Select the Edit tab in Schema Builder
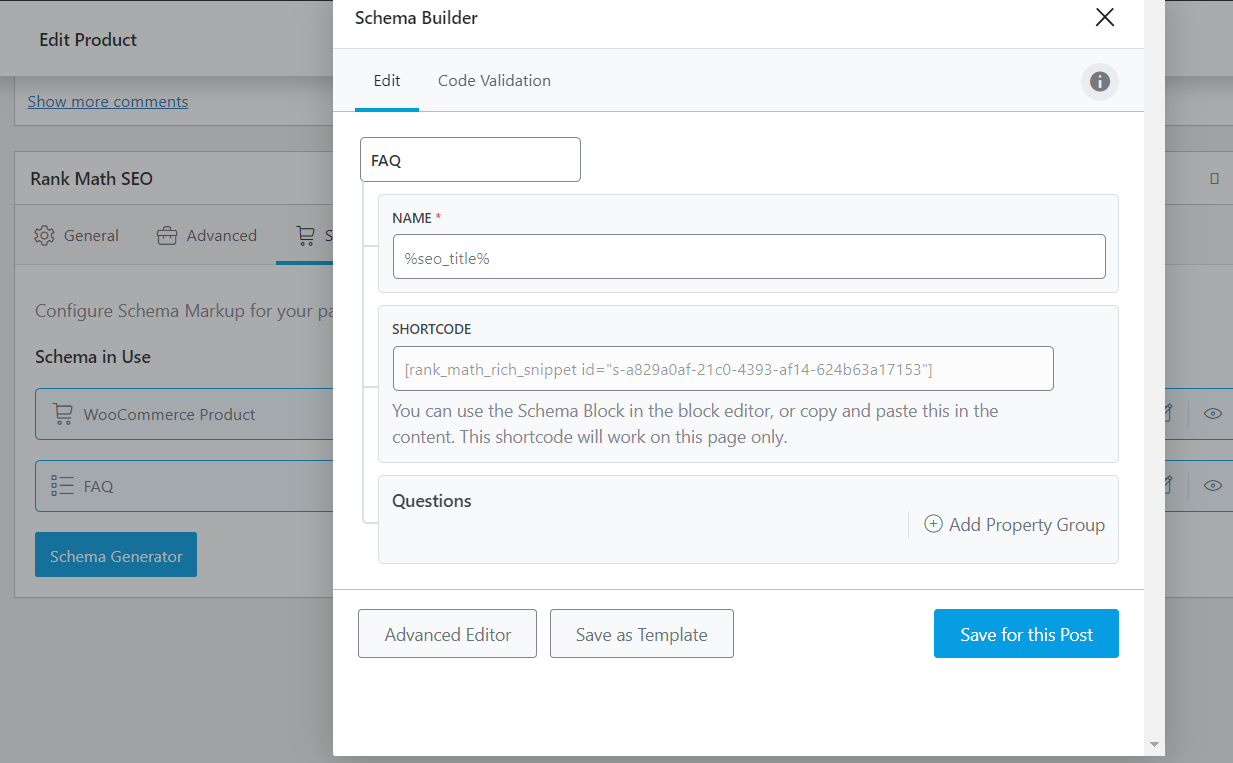The height and width of the screenshot is (763, 1233). click(387, 81)
